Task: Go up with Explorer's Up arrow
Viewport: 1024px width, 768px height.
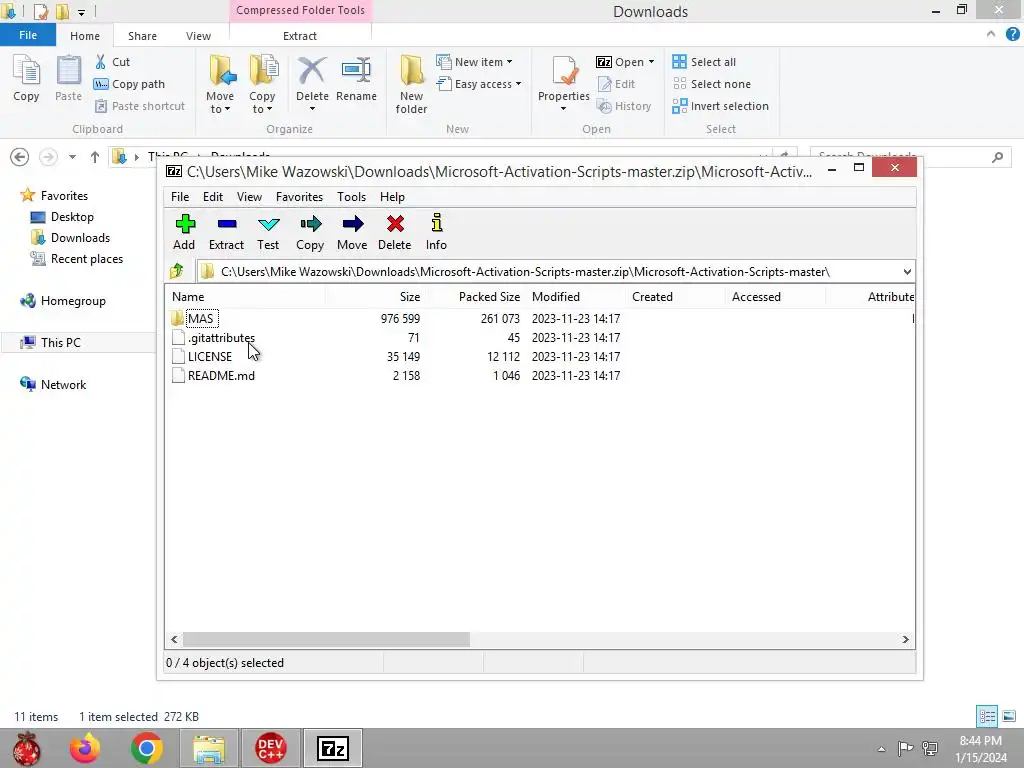Action: tap(95, 157)
